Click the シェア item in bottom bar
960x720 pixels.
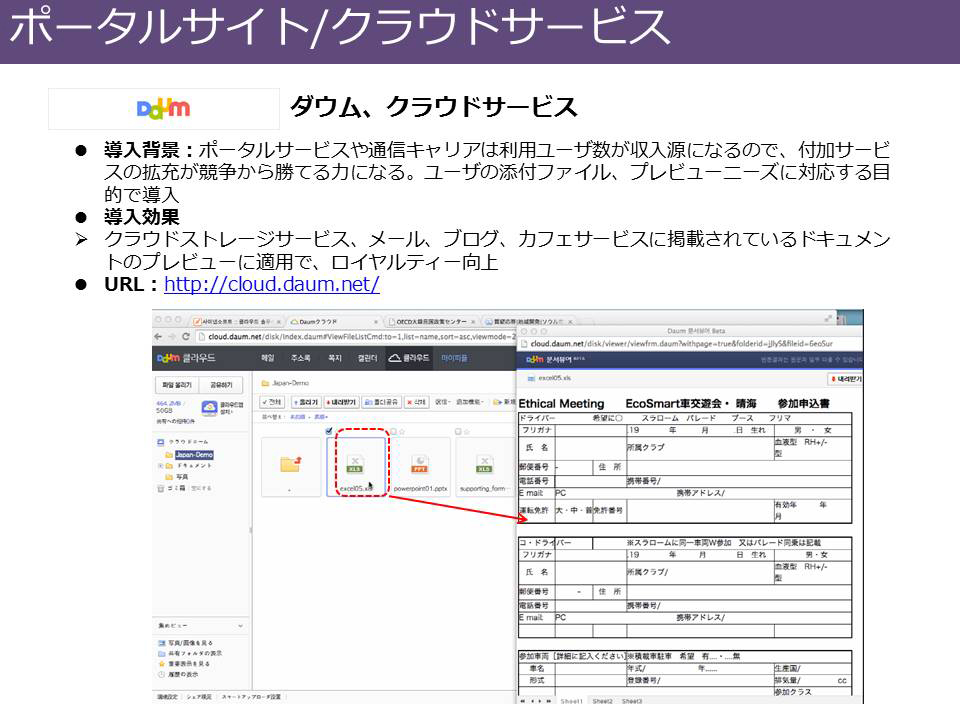(x=199, y=697)
